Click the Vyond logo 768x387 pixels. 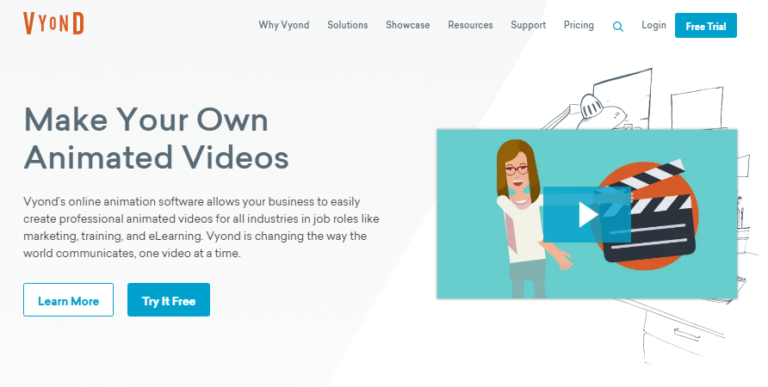click(54, 24)
